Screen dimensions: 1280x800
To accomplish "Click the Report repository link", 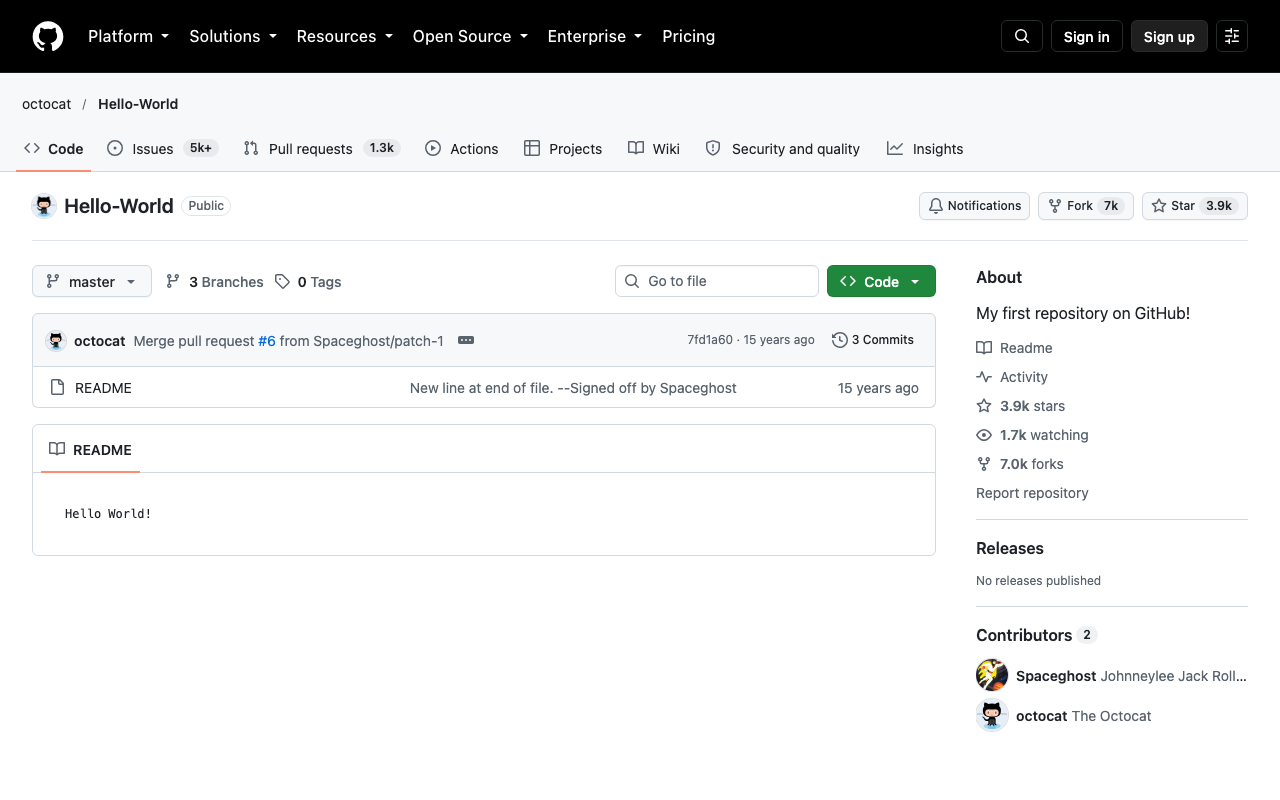I will click(1032, 493).
